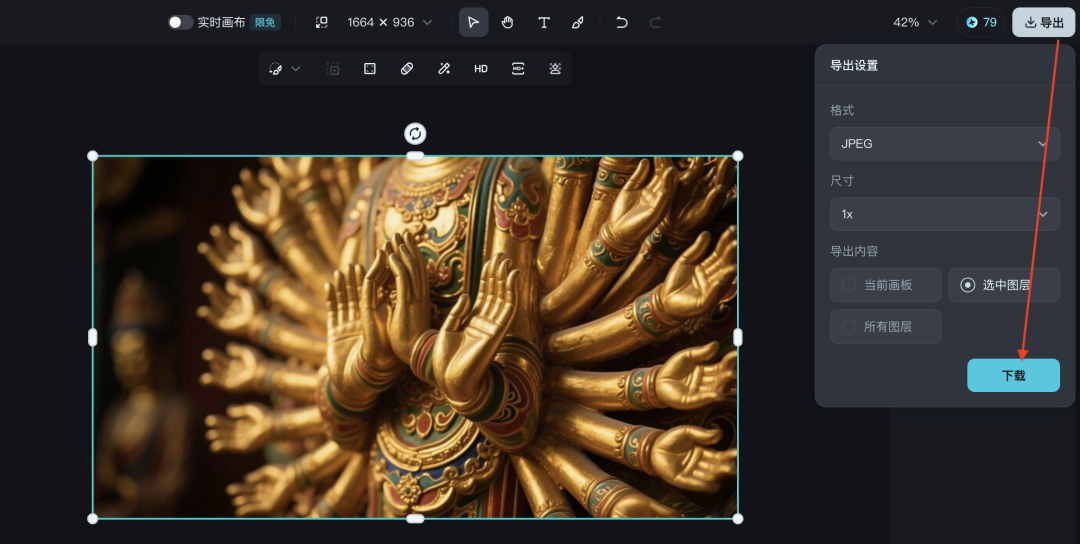The width and height of the screenshot is (1080, 544).
Task: Click the HD upscale icon
Action: click(x=481, y=69)
